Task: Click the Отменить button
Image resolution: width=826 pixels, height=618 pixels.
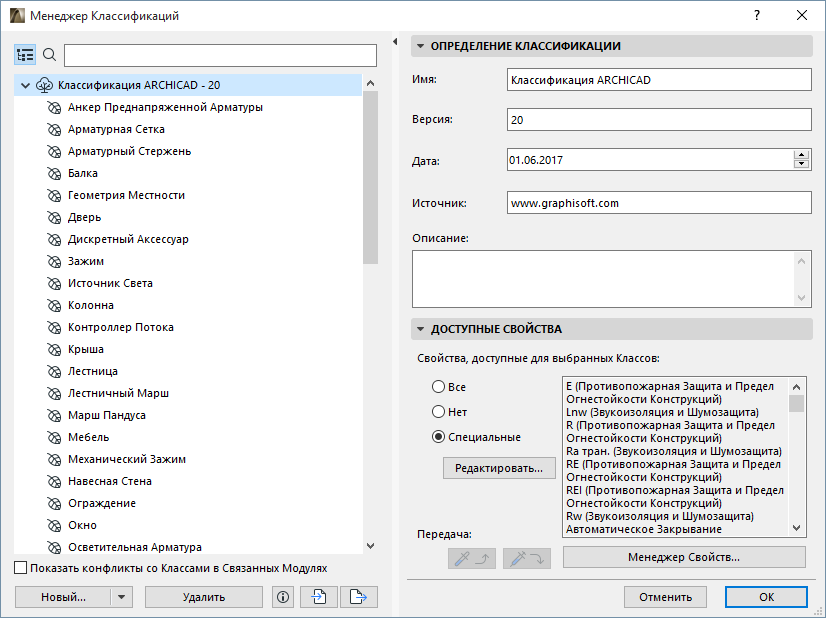Action: point(665,597)
